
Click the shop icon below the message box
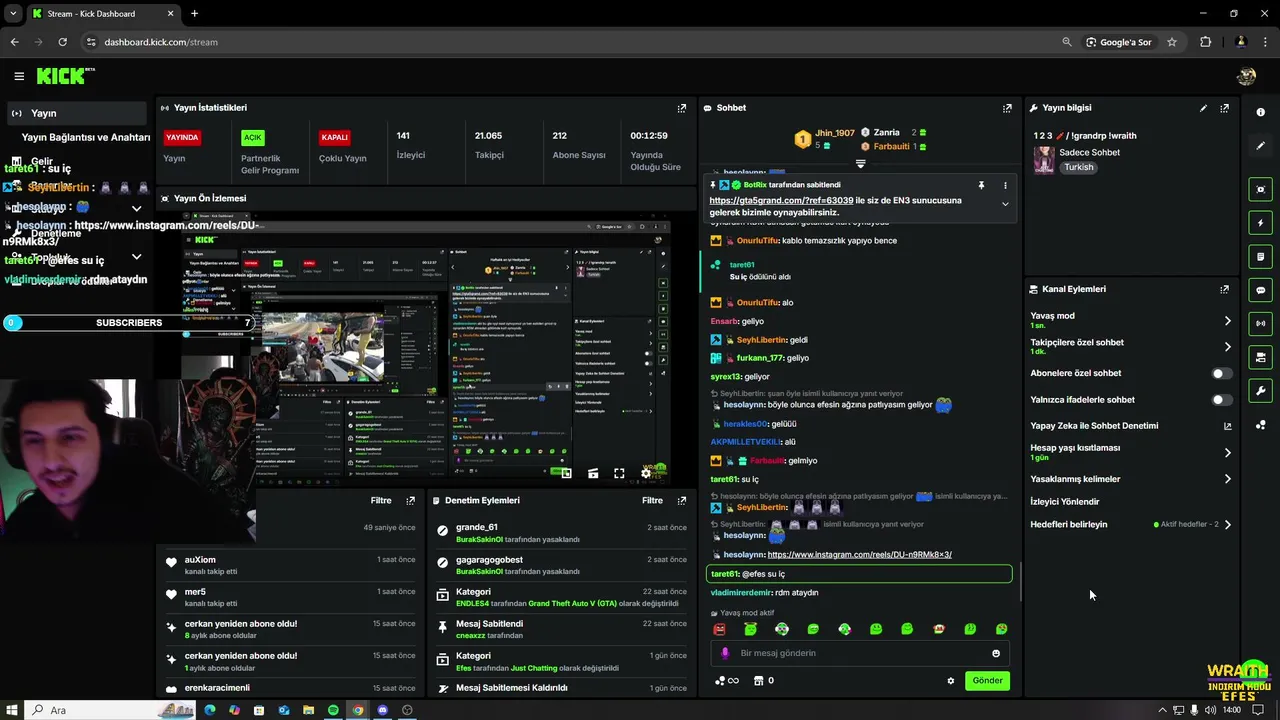tap(758, 681)
